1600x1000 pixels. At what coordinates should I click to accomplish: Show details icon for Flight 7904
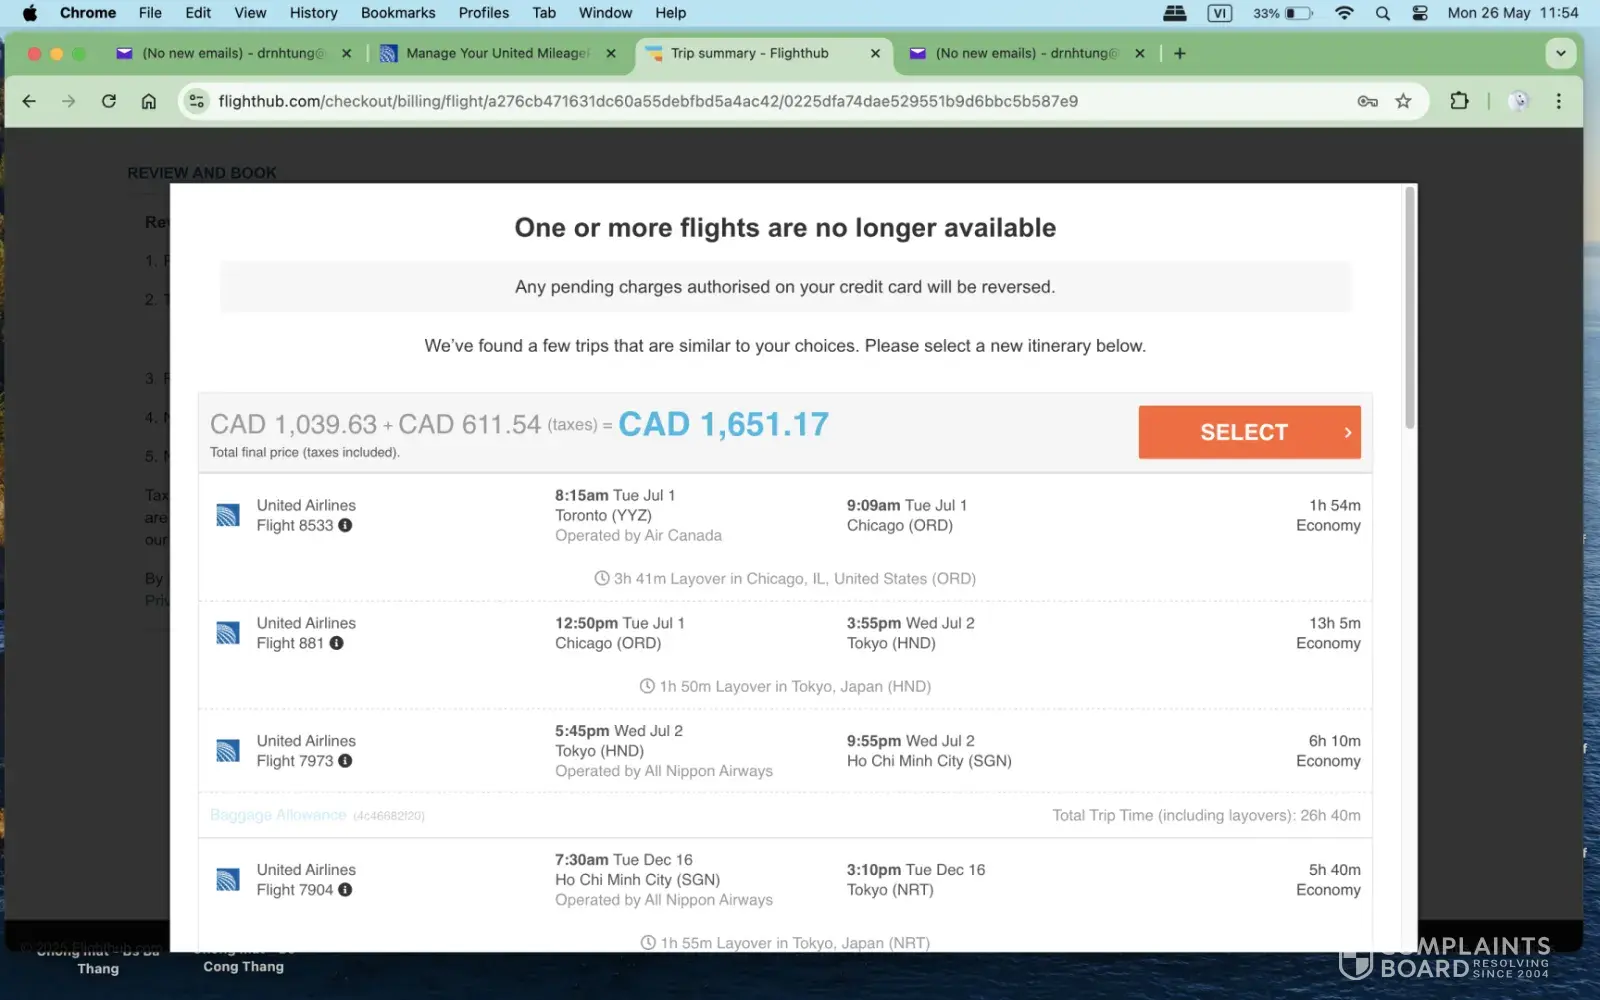345,890
